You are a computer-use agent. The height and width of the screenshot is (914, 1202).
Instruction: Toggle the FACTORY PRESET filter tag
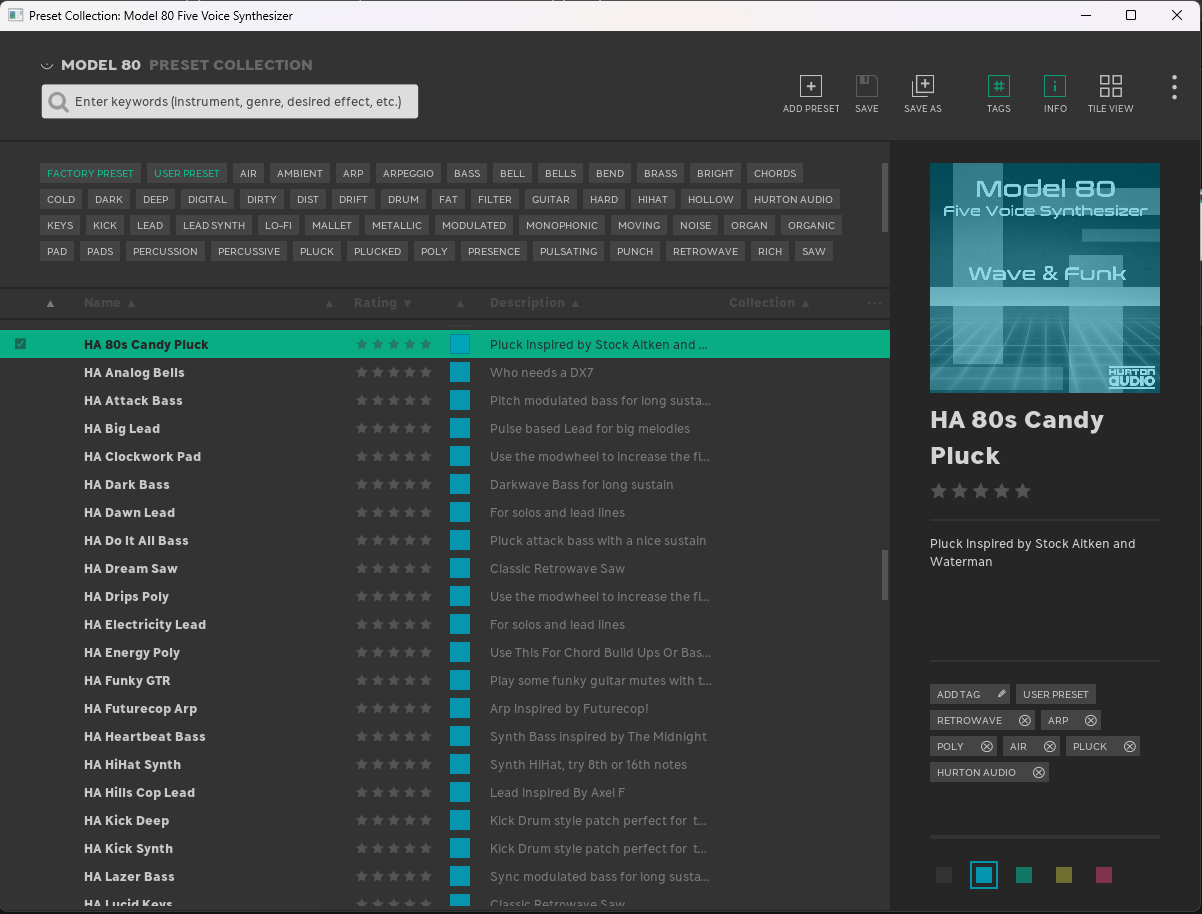pos(90,173)
